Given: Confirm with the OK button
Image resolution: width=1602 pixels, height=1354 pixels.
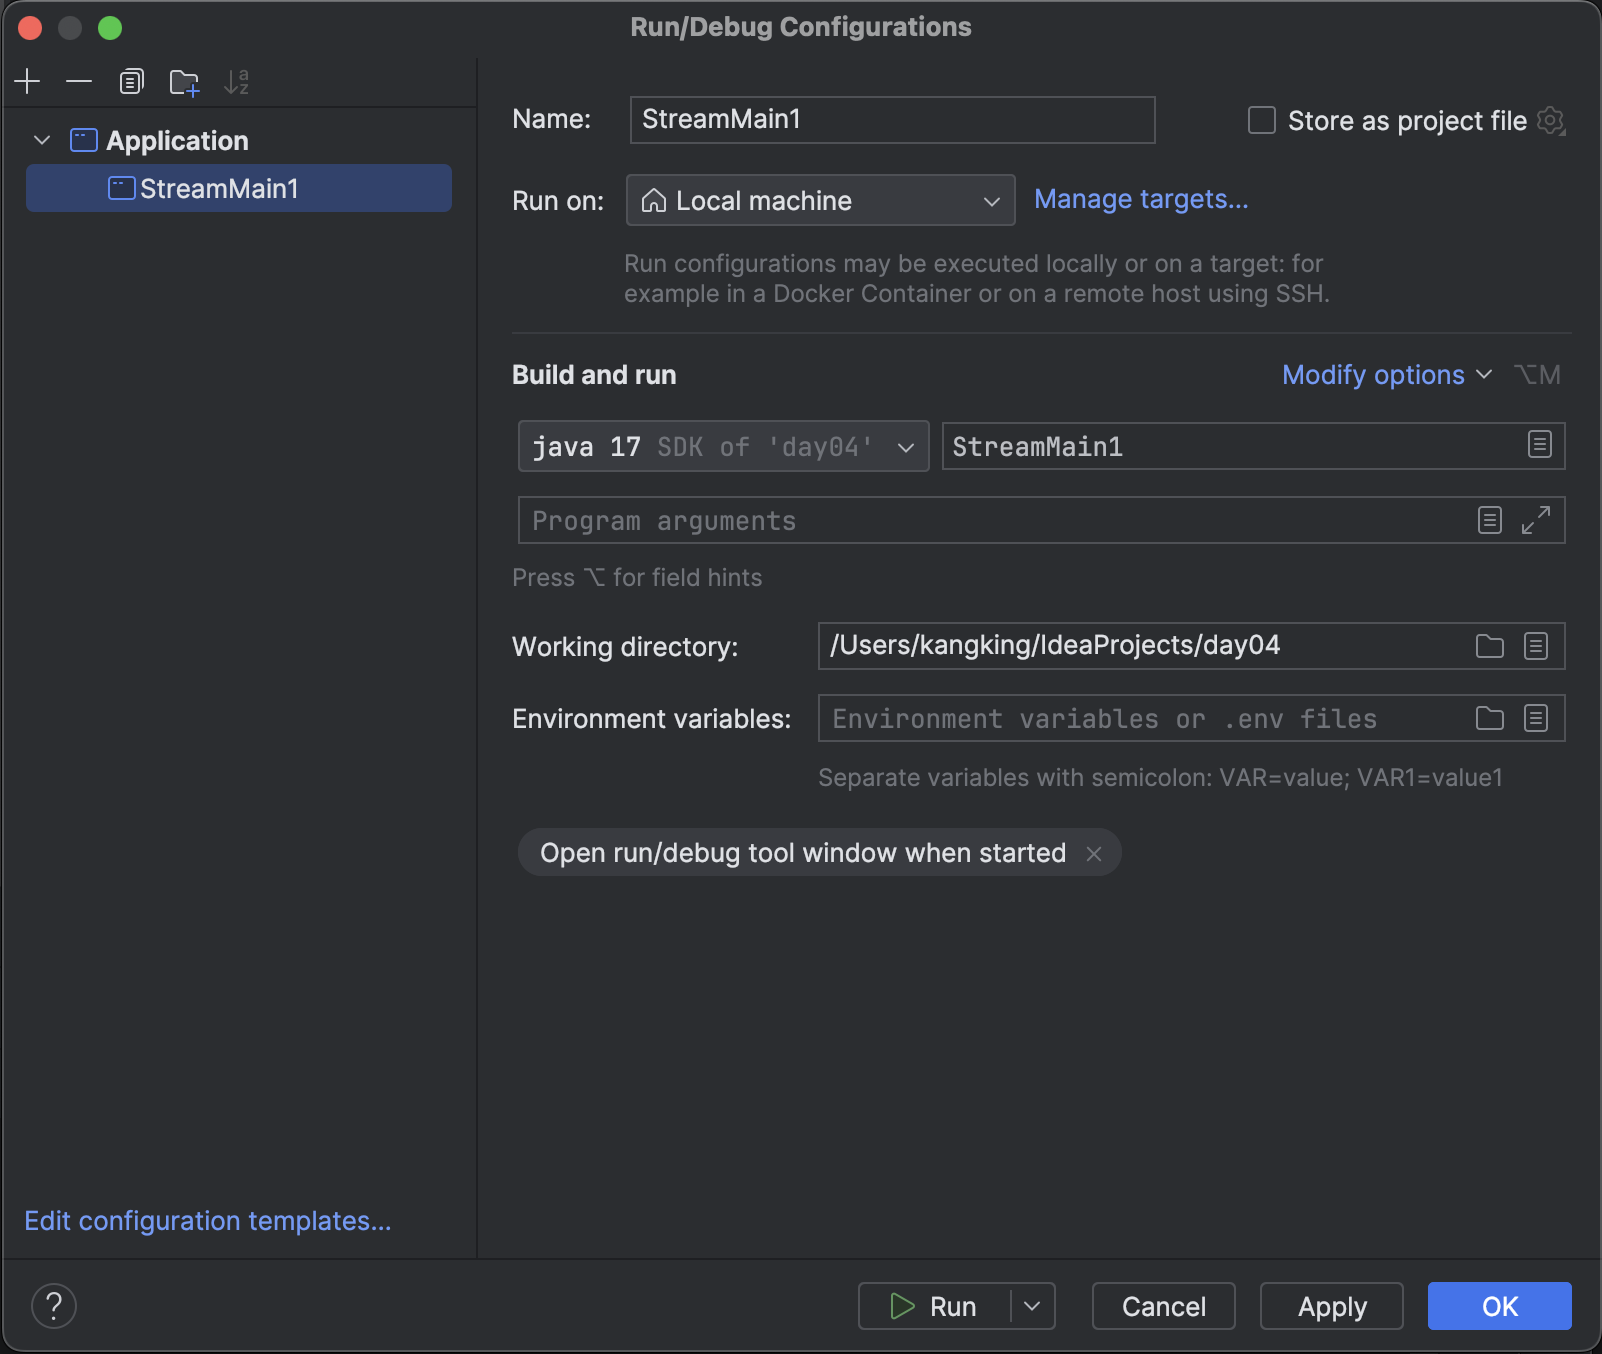Looking at the screenshot, I should (x=1500, y=1306).
